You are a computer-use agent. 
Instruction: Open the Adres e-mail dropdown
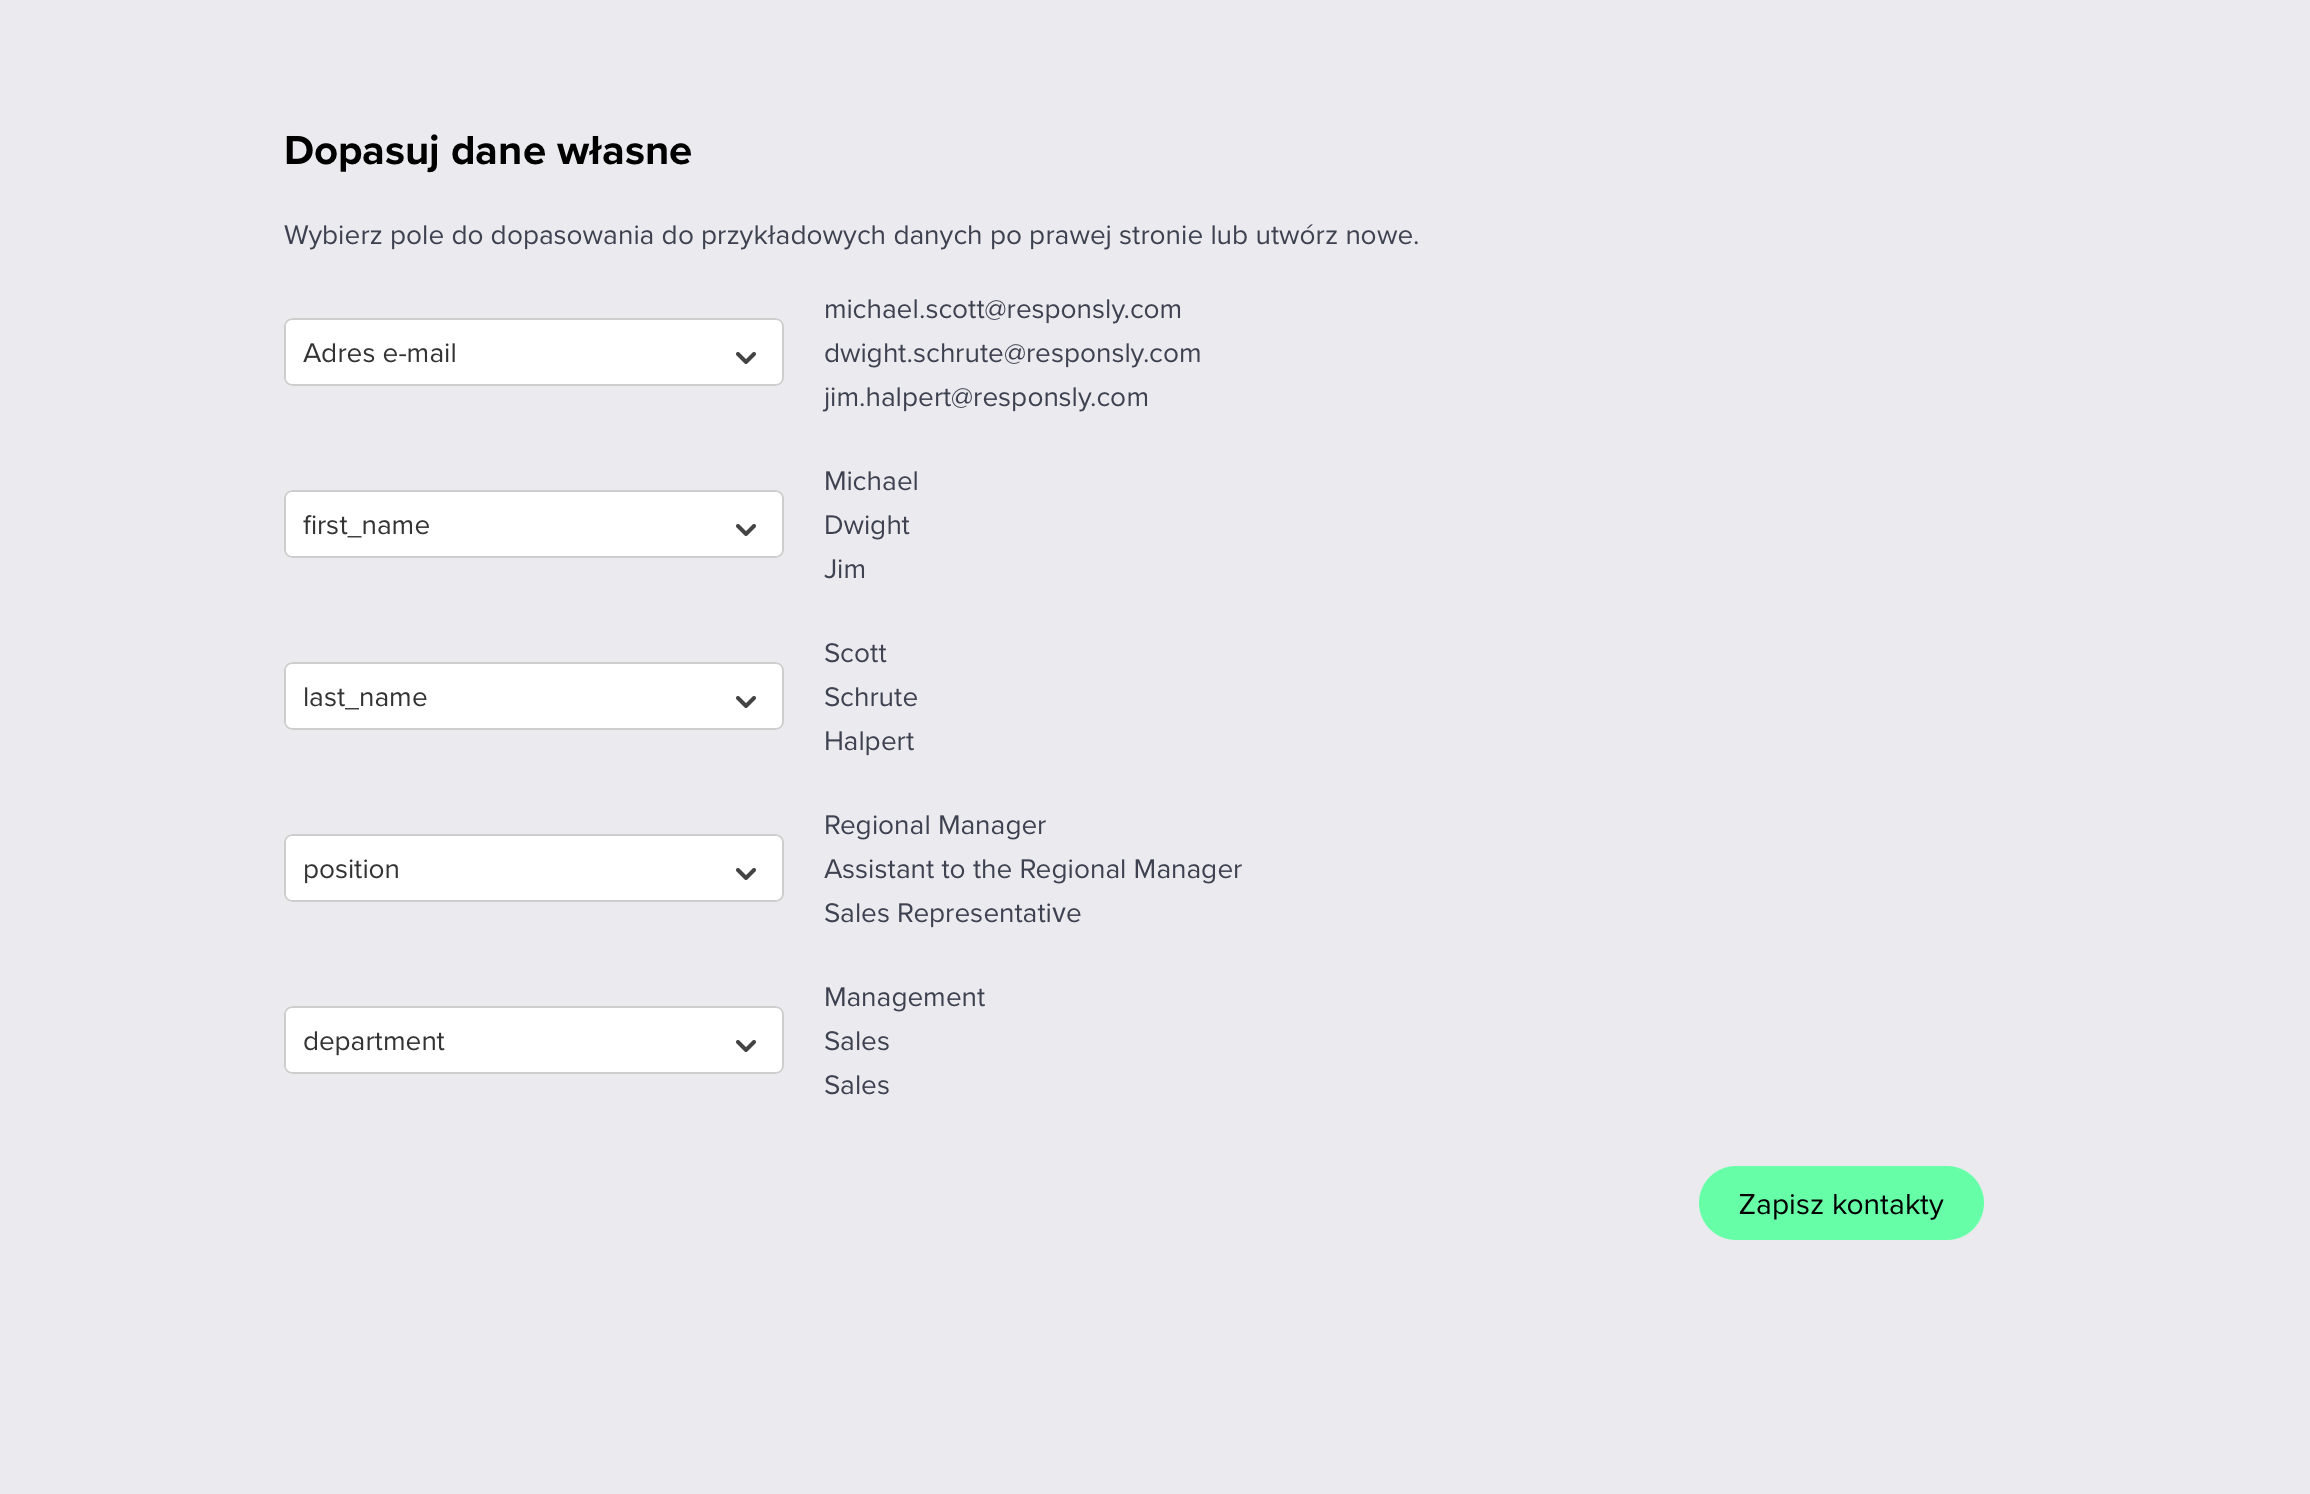point(532,352)
